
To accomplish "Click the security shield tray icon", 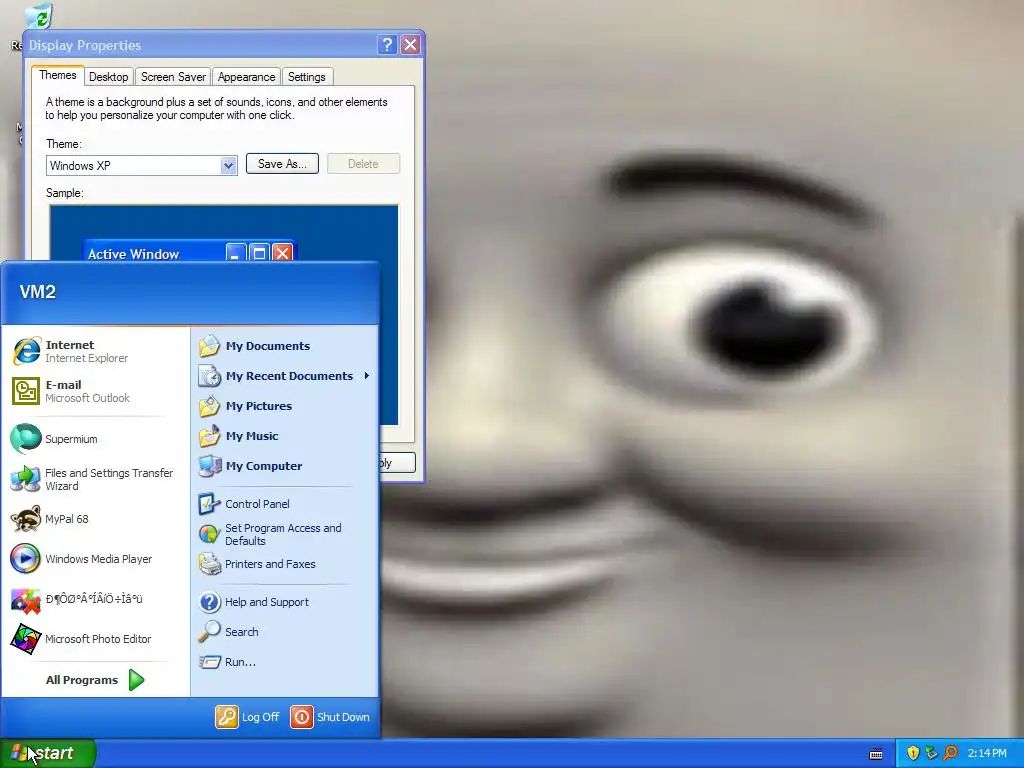I will (913, 753).
